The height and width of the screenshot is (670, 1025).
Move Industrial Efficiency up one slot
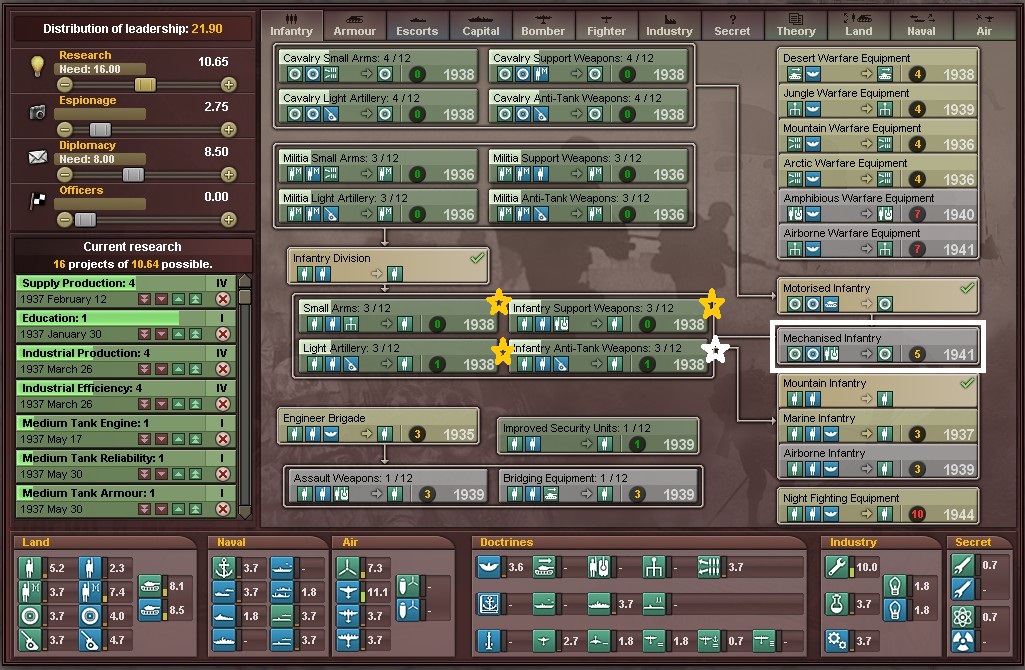coord(178,404)
